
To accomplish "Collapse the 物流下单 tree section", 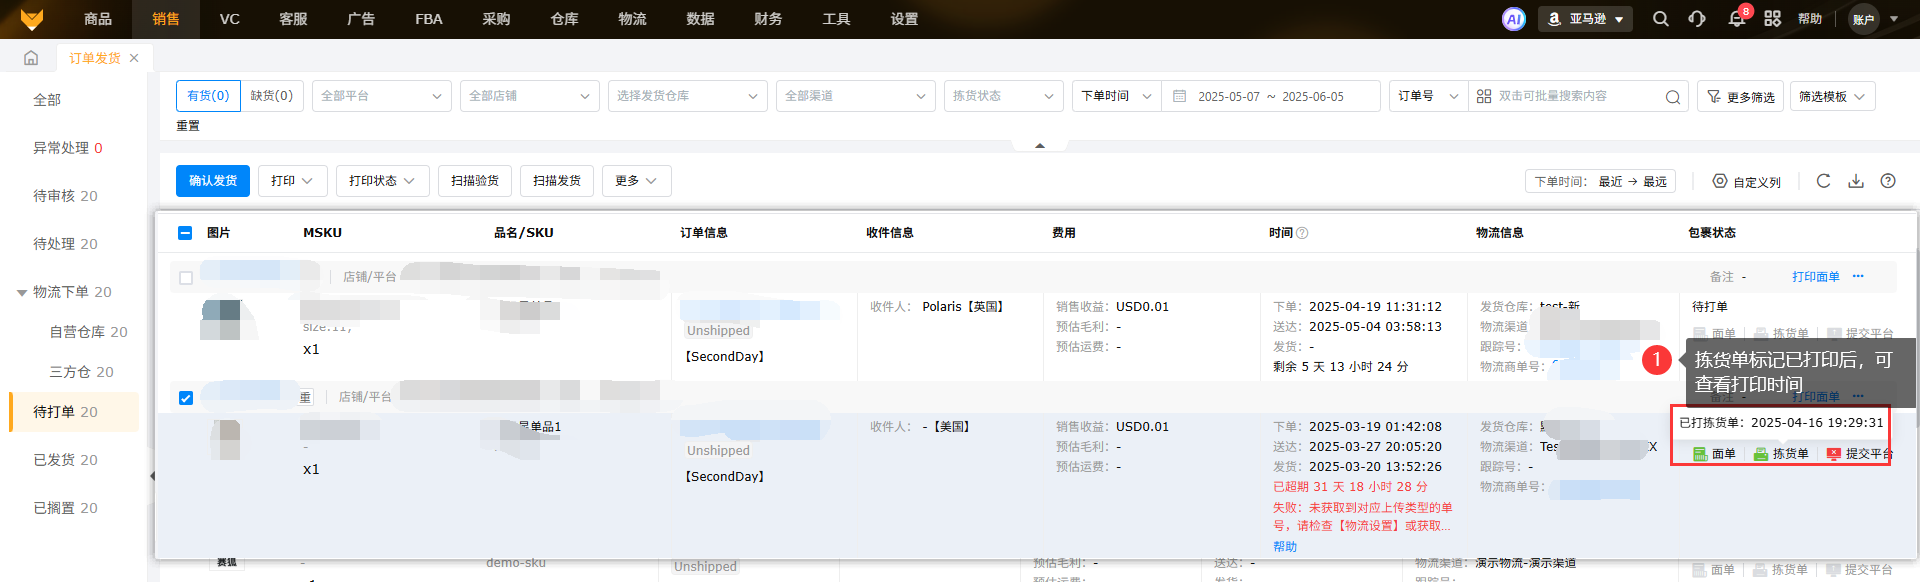I will coord(22,293).
